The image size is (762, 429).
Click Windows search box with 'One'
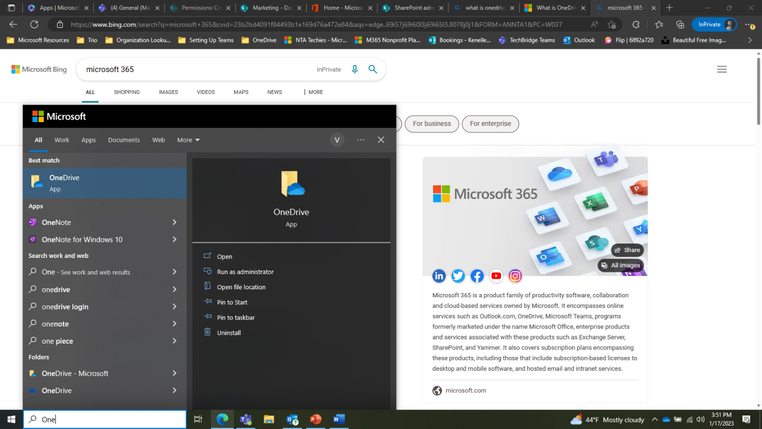point(104,419)
